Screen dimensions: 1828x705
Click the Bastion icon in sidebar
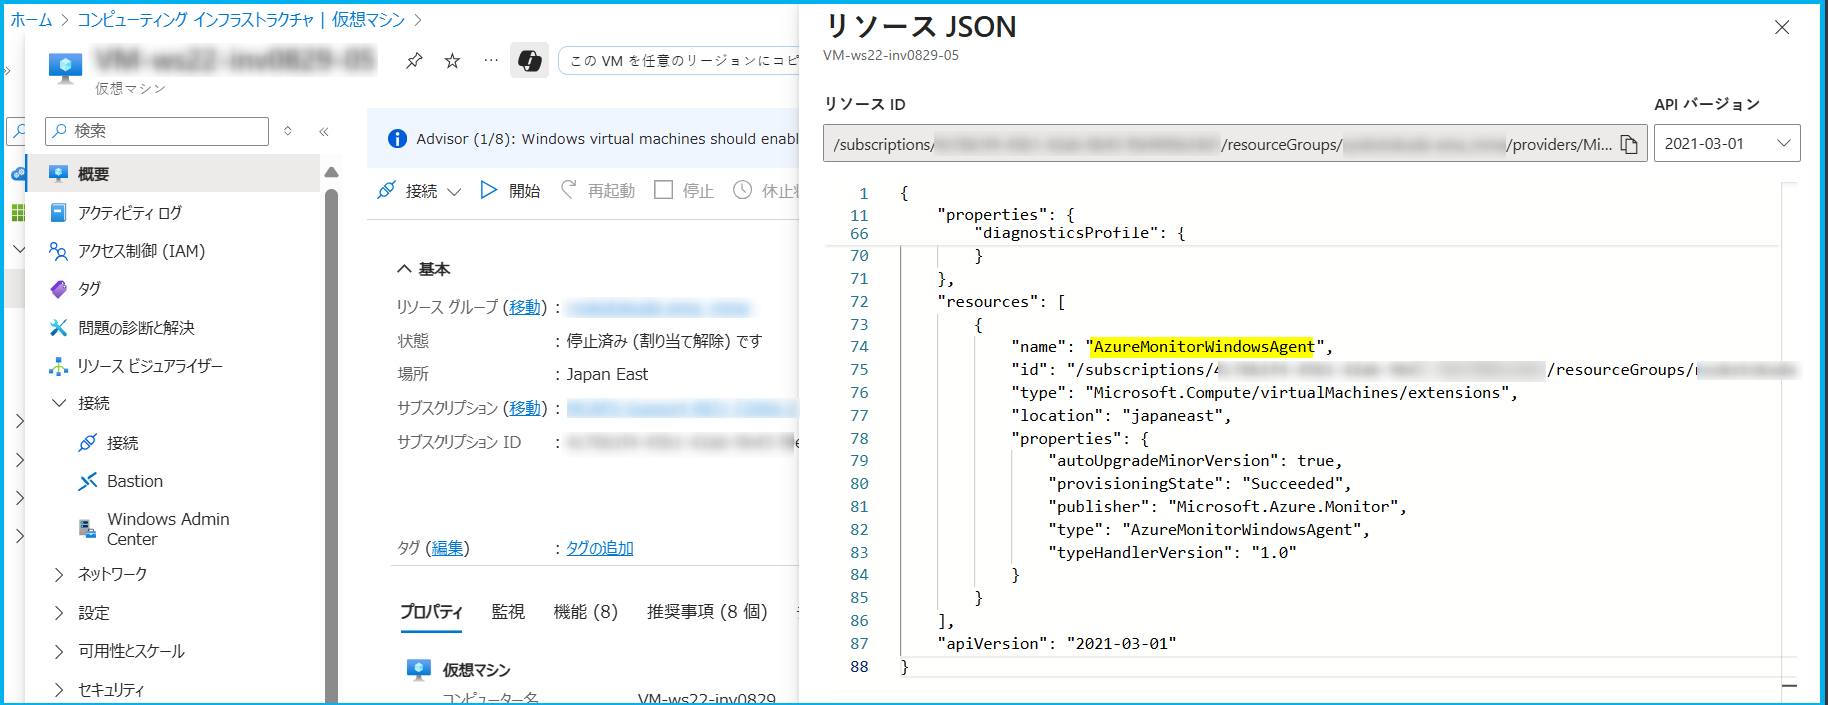tap(88, 481)
